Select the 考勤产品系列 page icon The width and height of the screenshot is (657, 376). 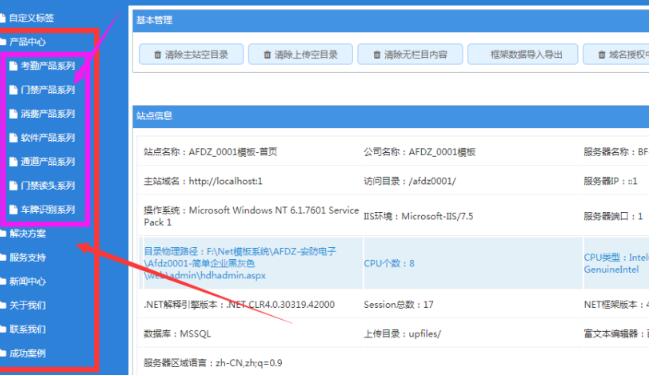click(x=13, y=66)
